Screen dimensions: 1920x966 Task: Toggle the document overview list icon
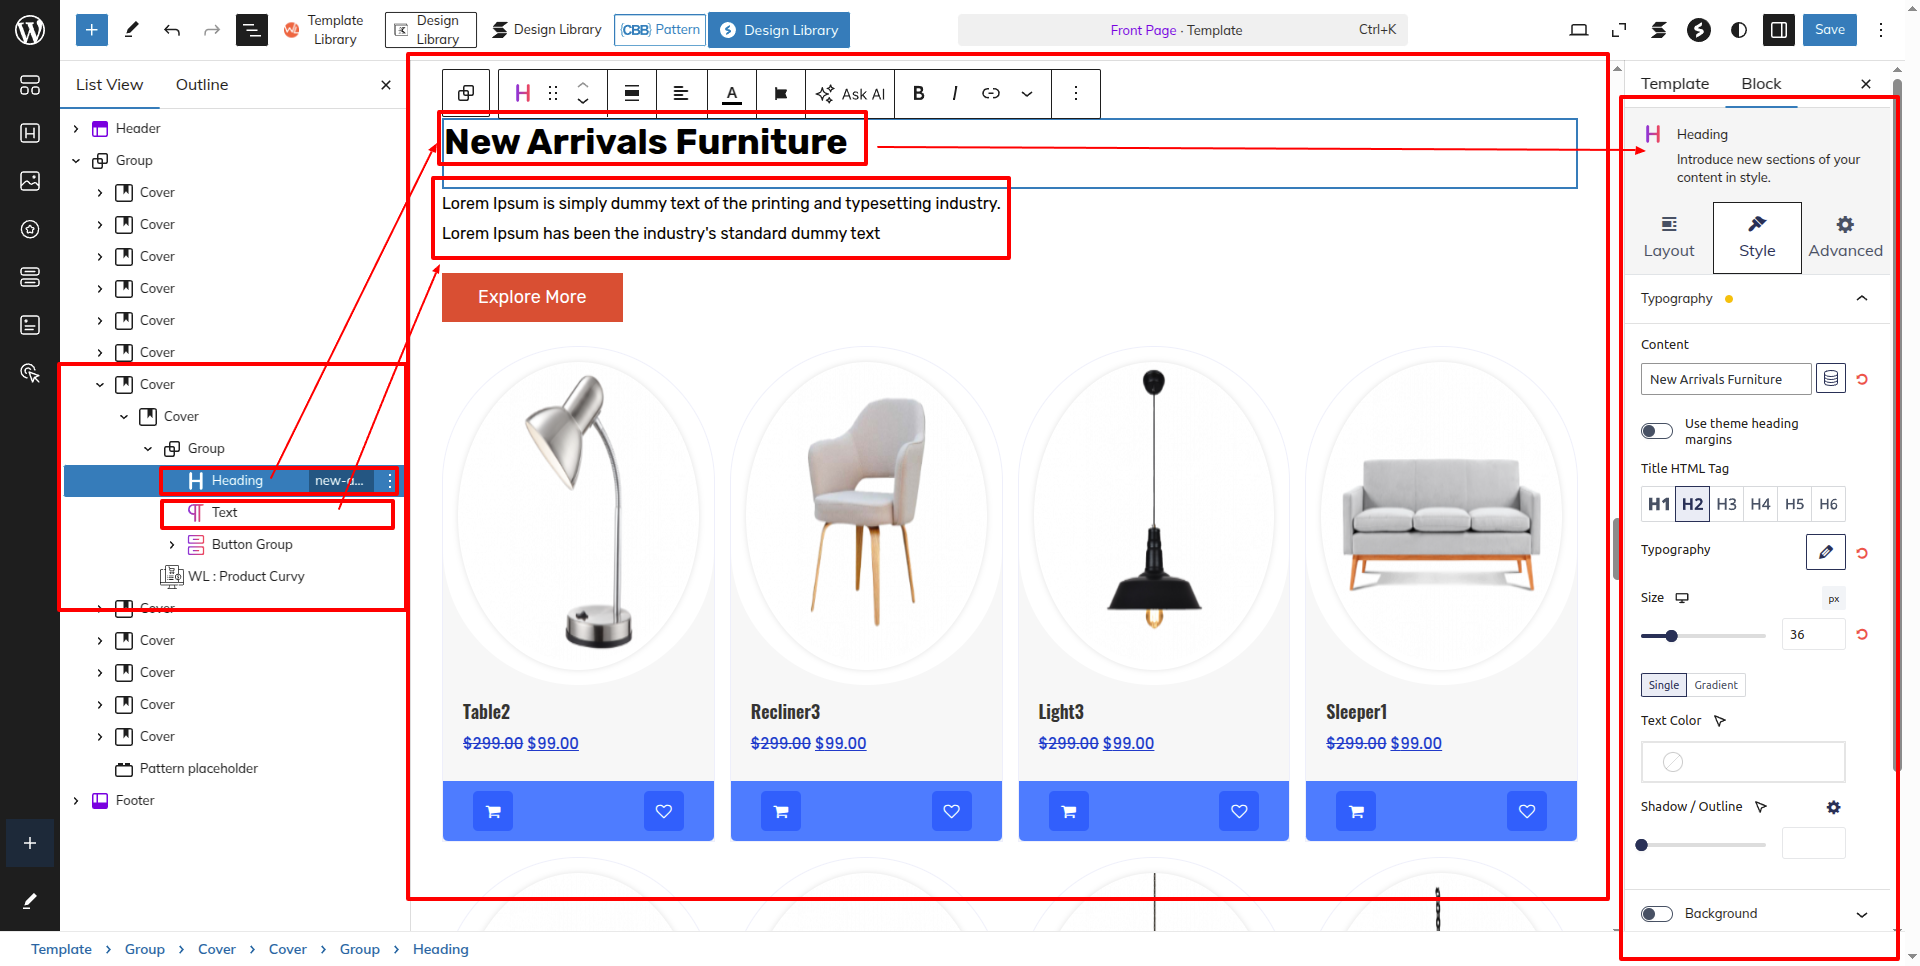pos(251,30)
